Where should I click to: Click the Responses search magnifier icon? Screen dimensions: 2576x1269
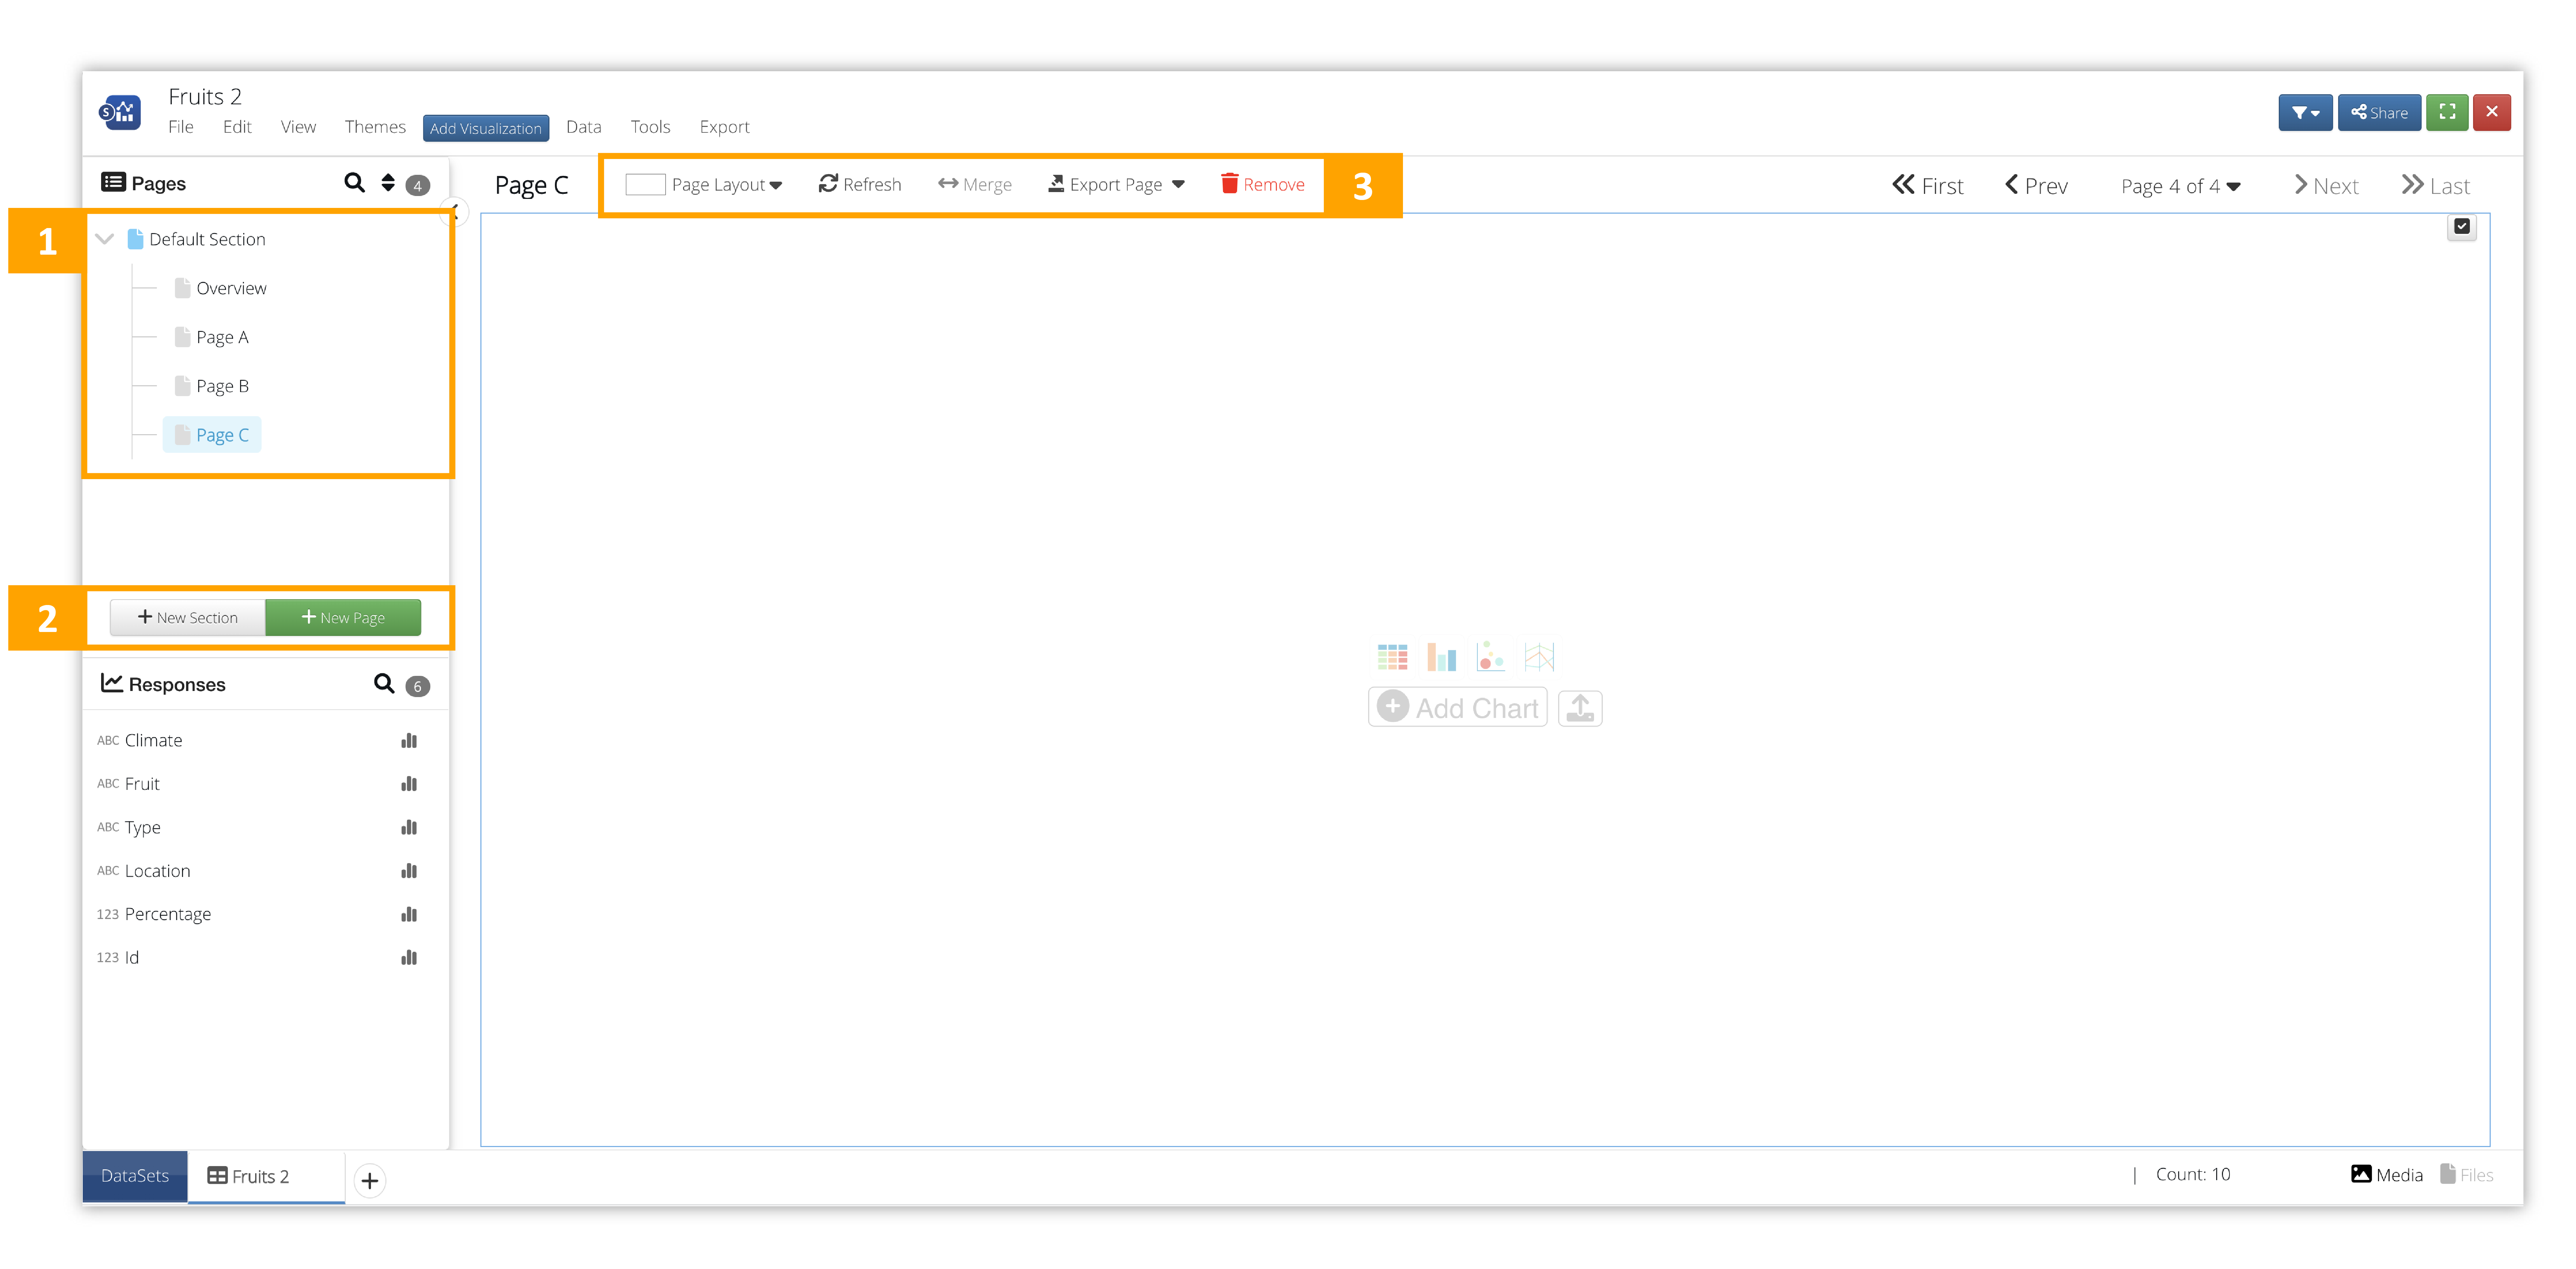pyautogui.click(x=384, y=684)
